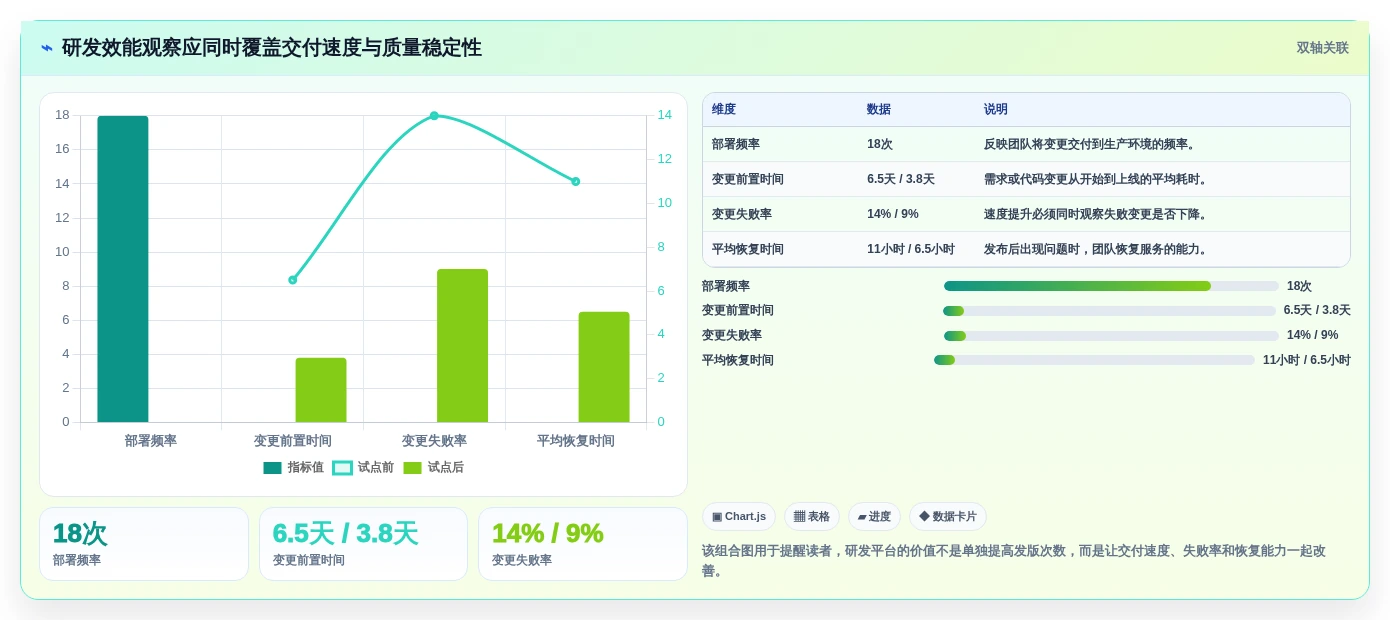Select the 变更失败率 table row cell
The width and height of the screenshot is (1390, 620).
pyautogui.click(x=780, y=215)
